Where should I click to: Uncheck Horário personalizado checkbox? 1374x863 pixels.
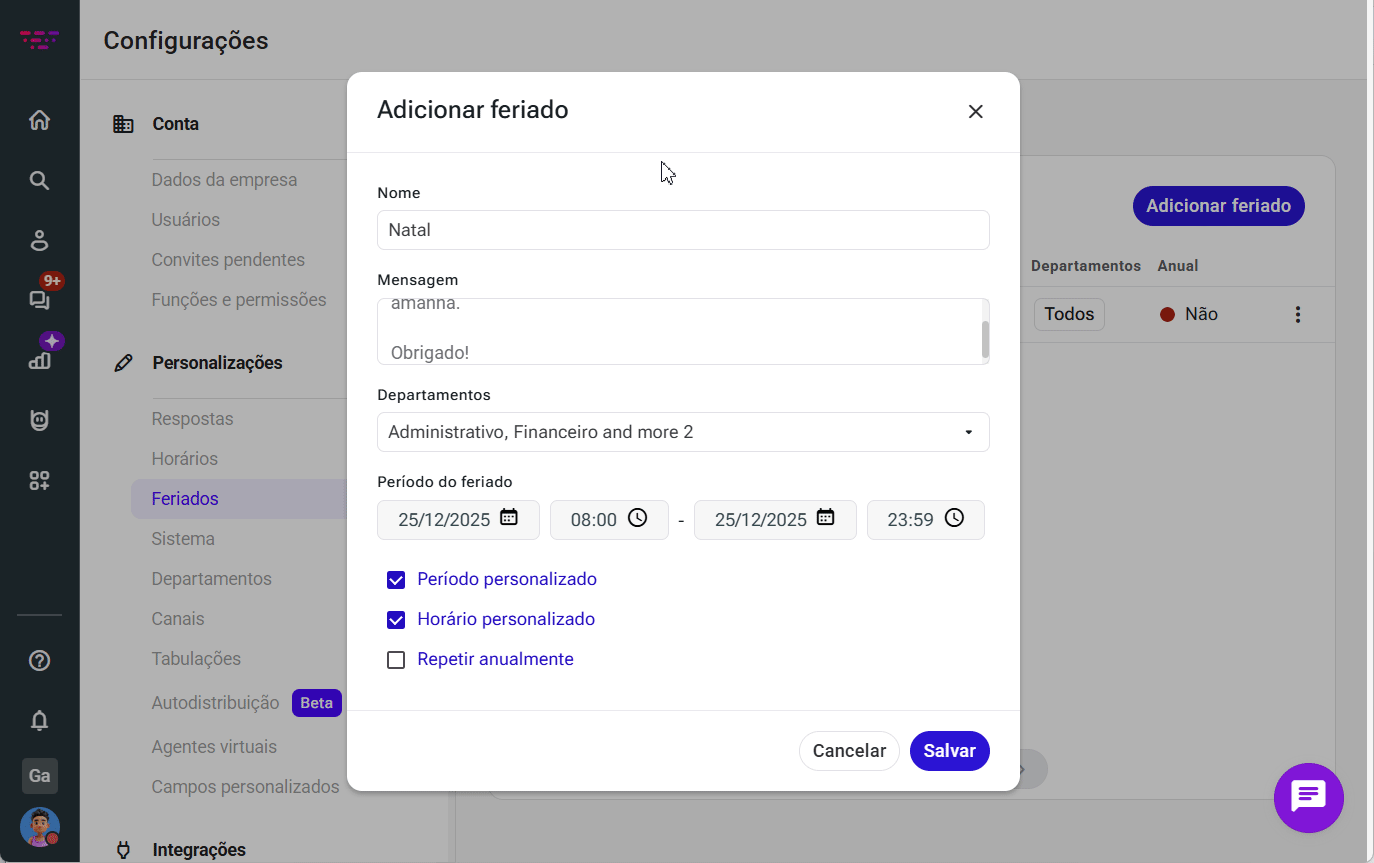click(396, 620)
